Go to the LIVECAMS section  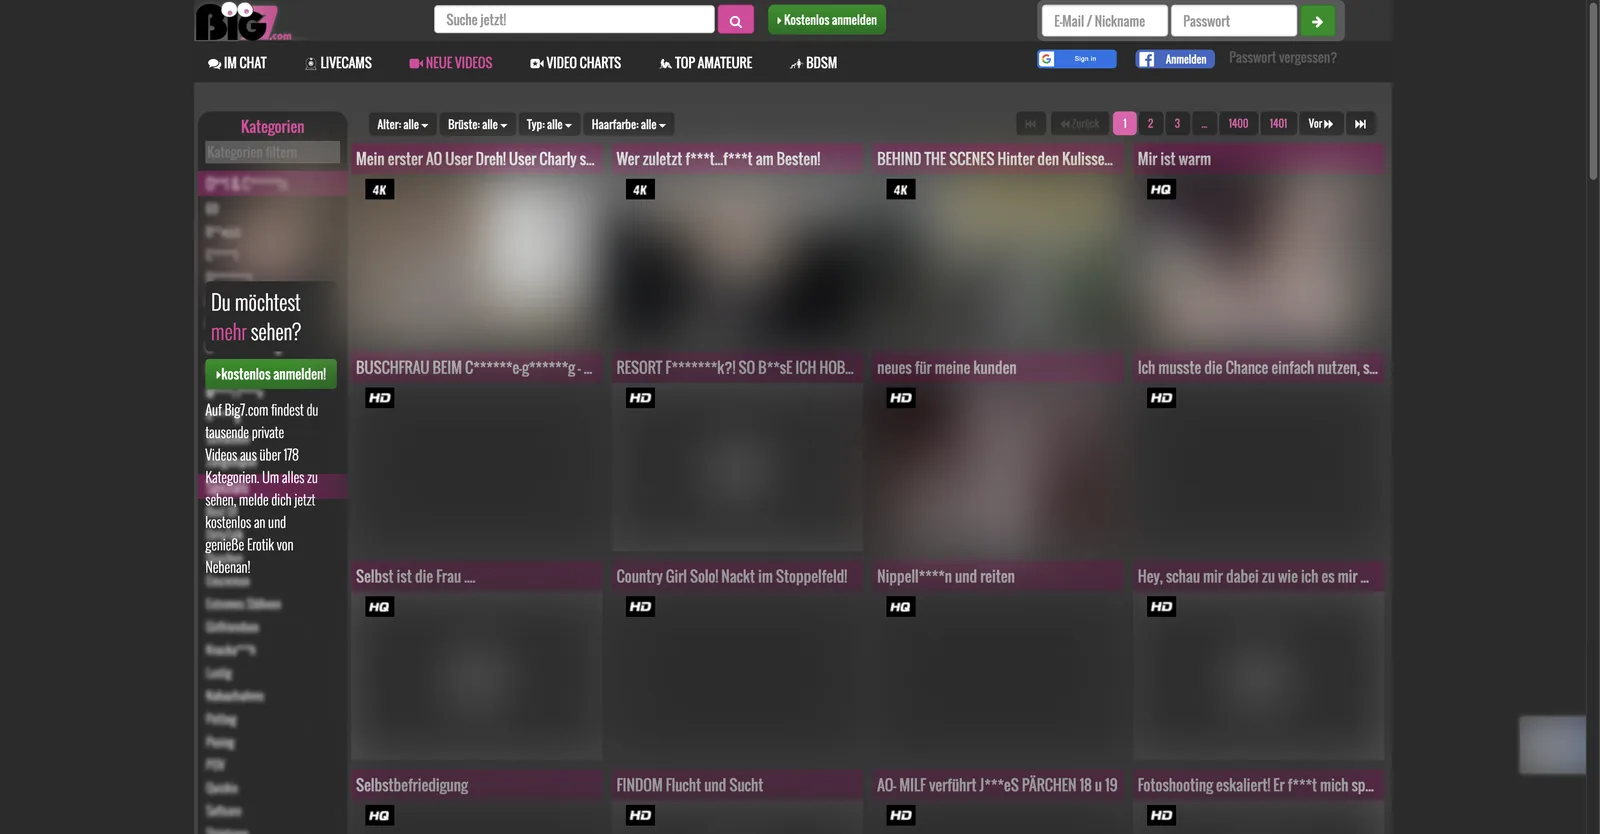(338, 63)
